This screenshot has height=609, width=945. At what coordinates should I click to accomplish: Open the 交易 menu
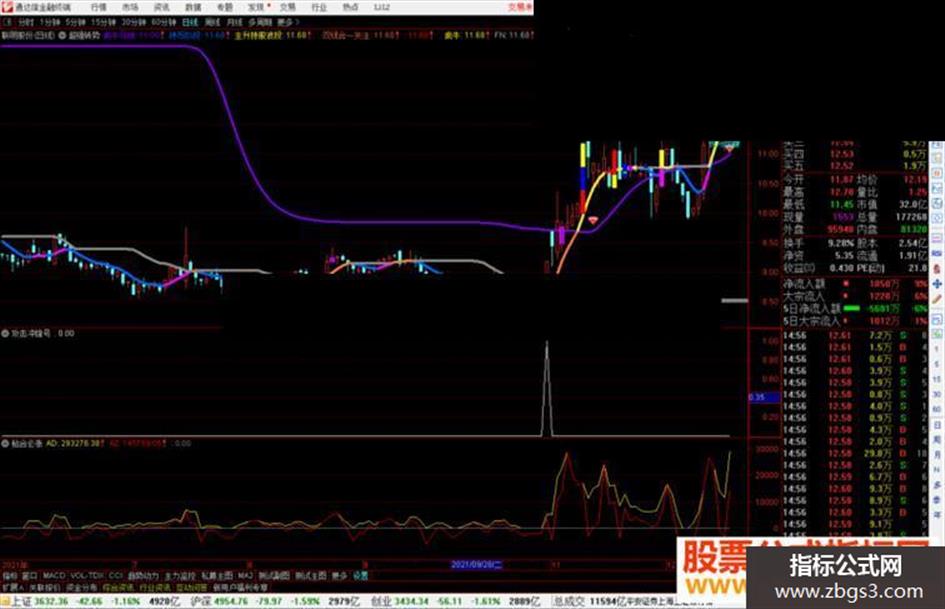(x=287, y=7)
